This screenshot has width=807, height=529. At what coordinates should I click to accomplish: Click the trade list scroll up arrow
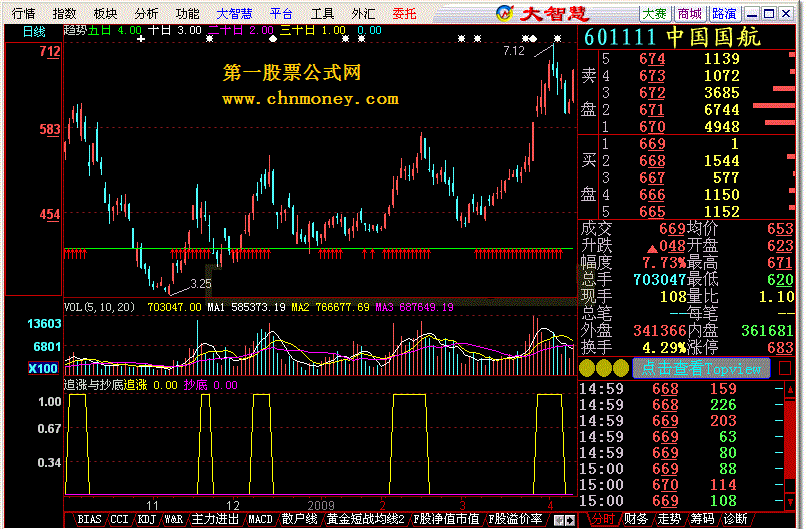[x=790, y=390]
